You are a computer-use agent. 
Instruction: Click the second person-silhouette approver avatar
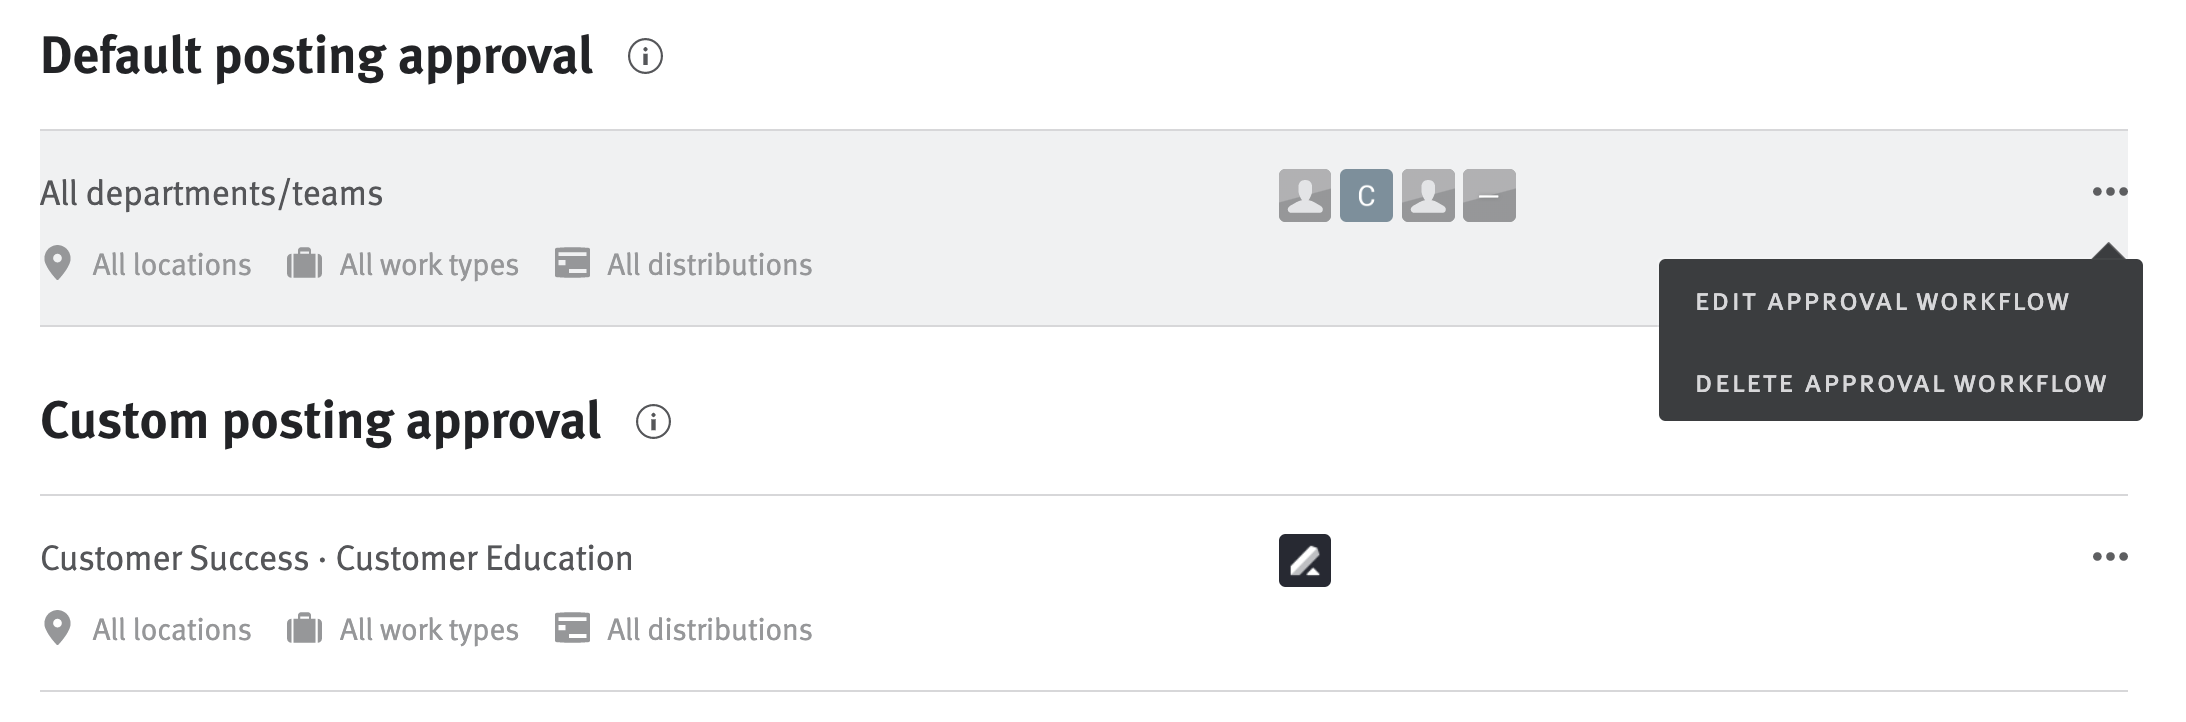click(1430, 194)
